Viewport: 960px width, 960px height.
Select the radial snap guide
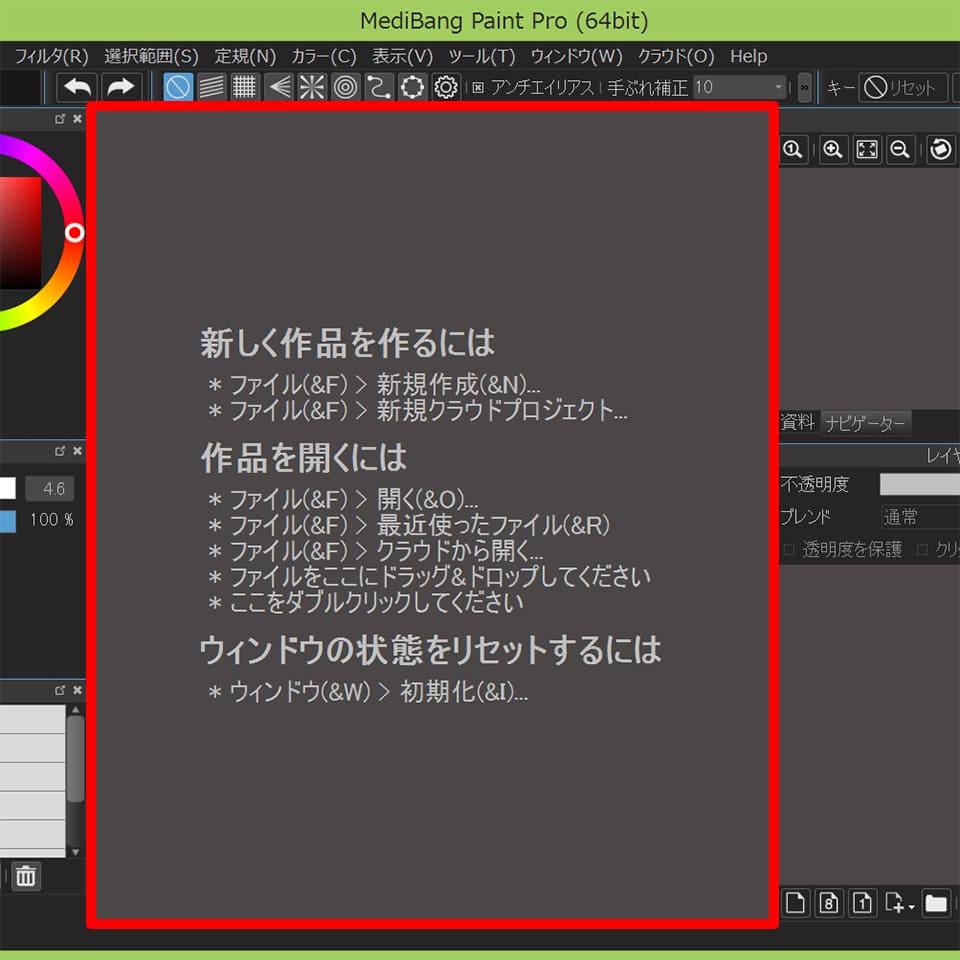[x=312, y=87]
